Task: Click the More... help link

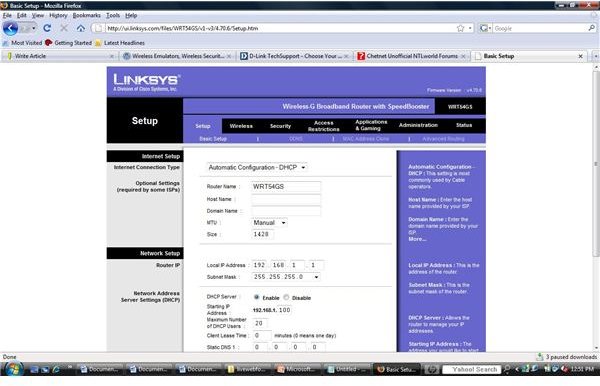Action: [x=417, y=239]
